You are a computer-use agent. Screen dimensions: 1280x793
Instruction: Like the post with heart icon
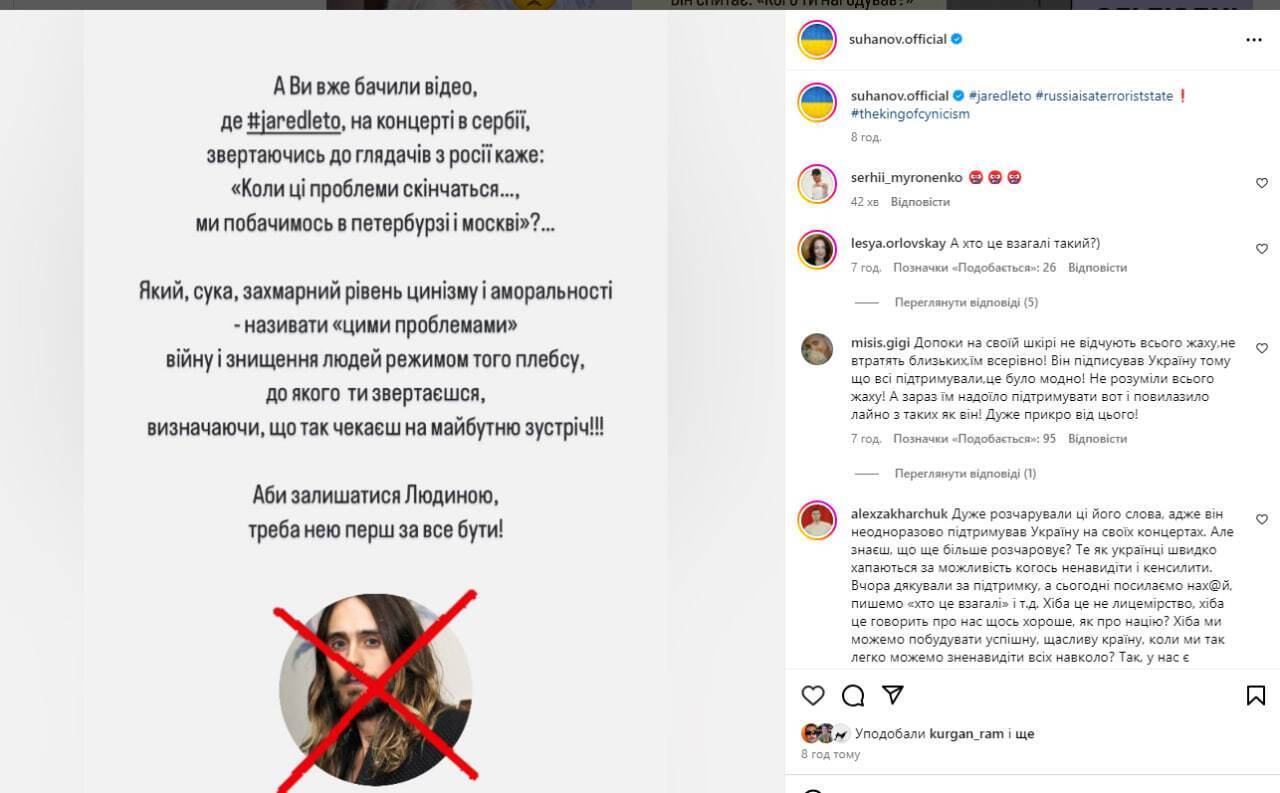(x=813, y=695)
